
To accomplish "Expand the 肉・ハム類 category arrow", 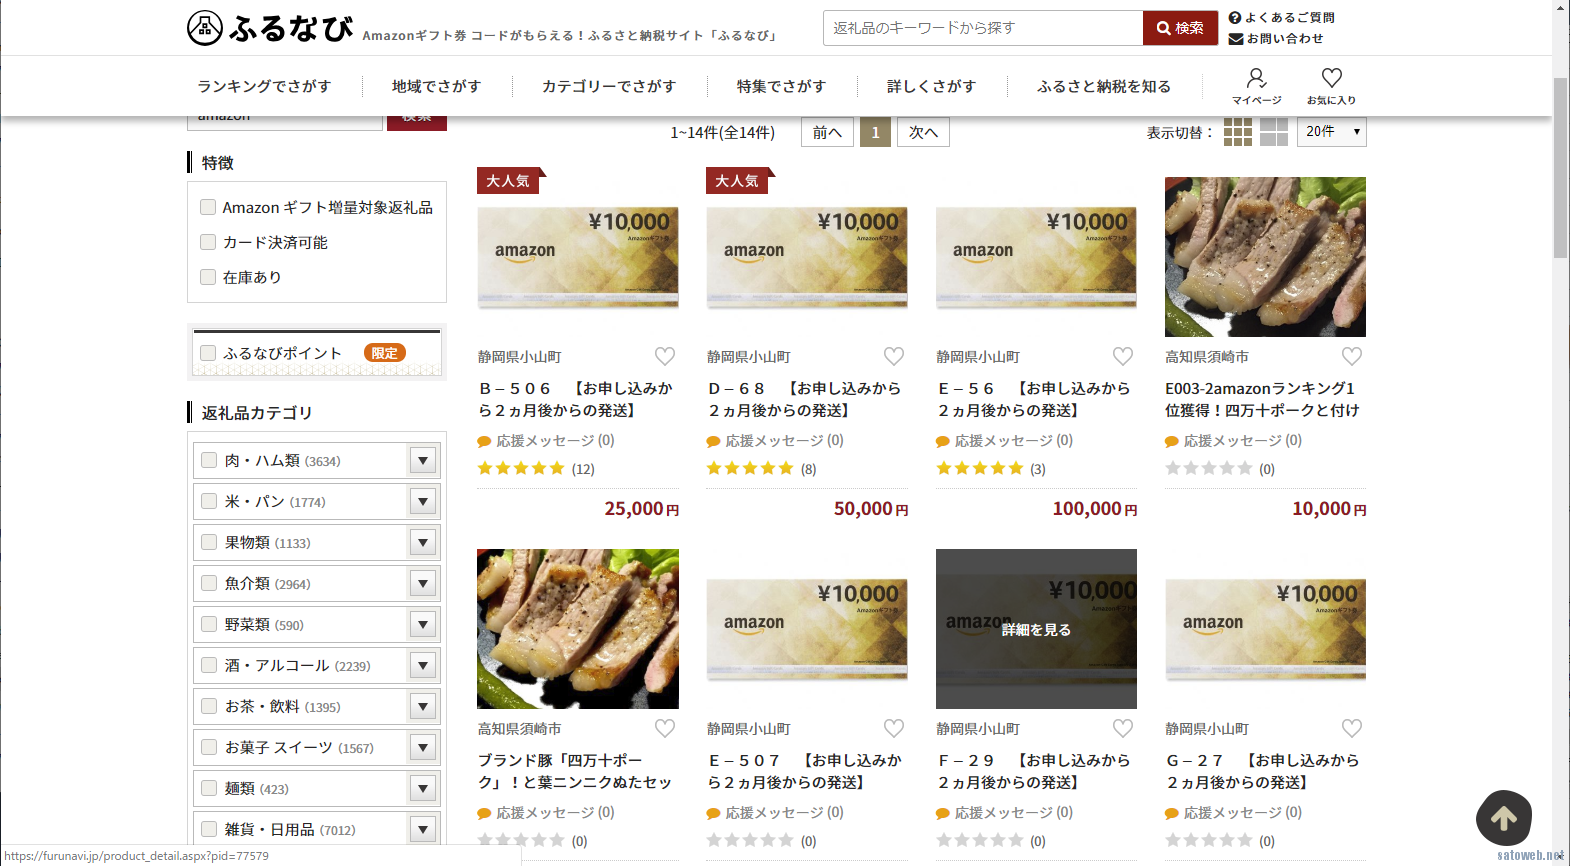I will (423, 460).
